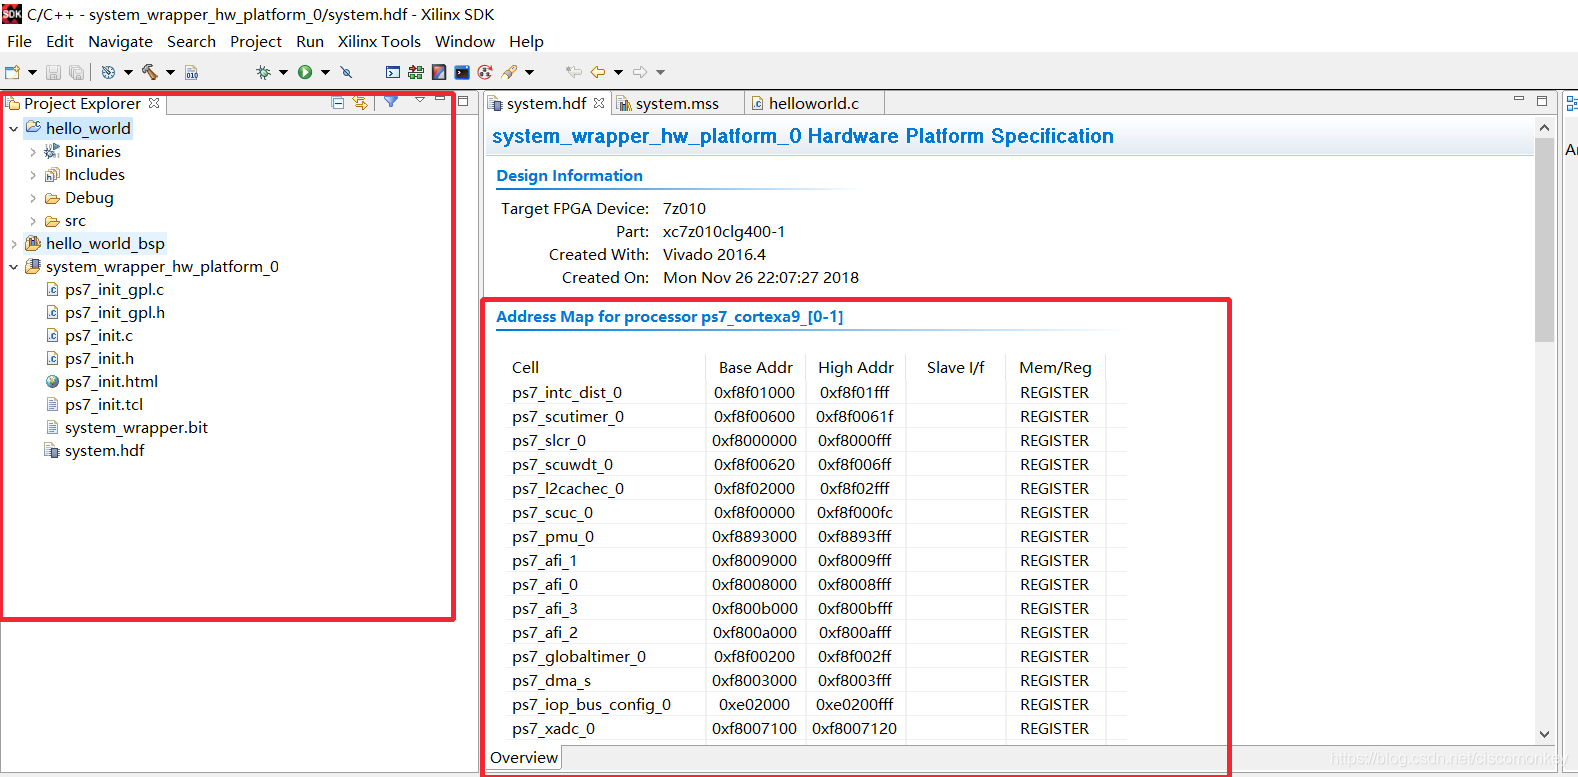This screenshot has height=777, width=1578.
Task: Open the Xilinx Tools menu
Action: [379, 41]
